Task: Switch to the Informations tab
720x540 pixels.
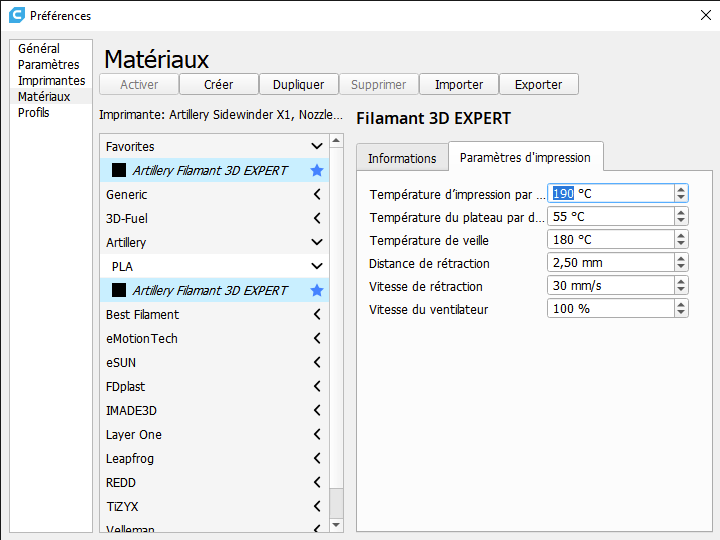Action: point(402,158)
